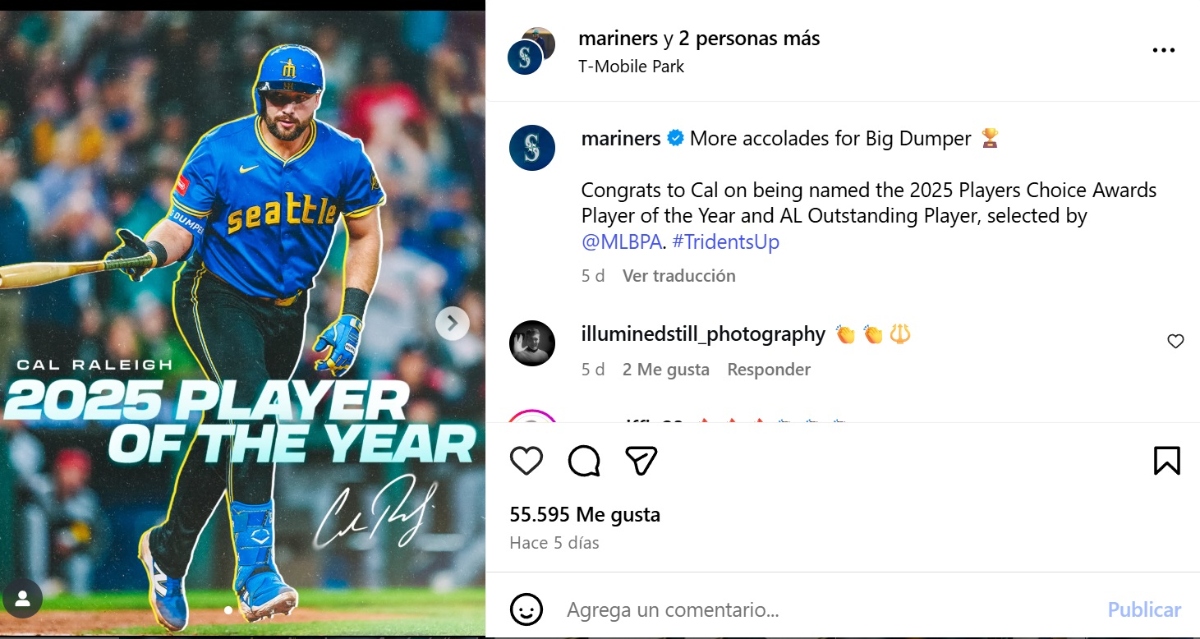View illuminedstill_photography's profile picture
The image size is (1200, 639).
(x=532, y=343)
